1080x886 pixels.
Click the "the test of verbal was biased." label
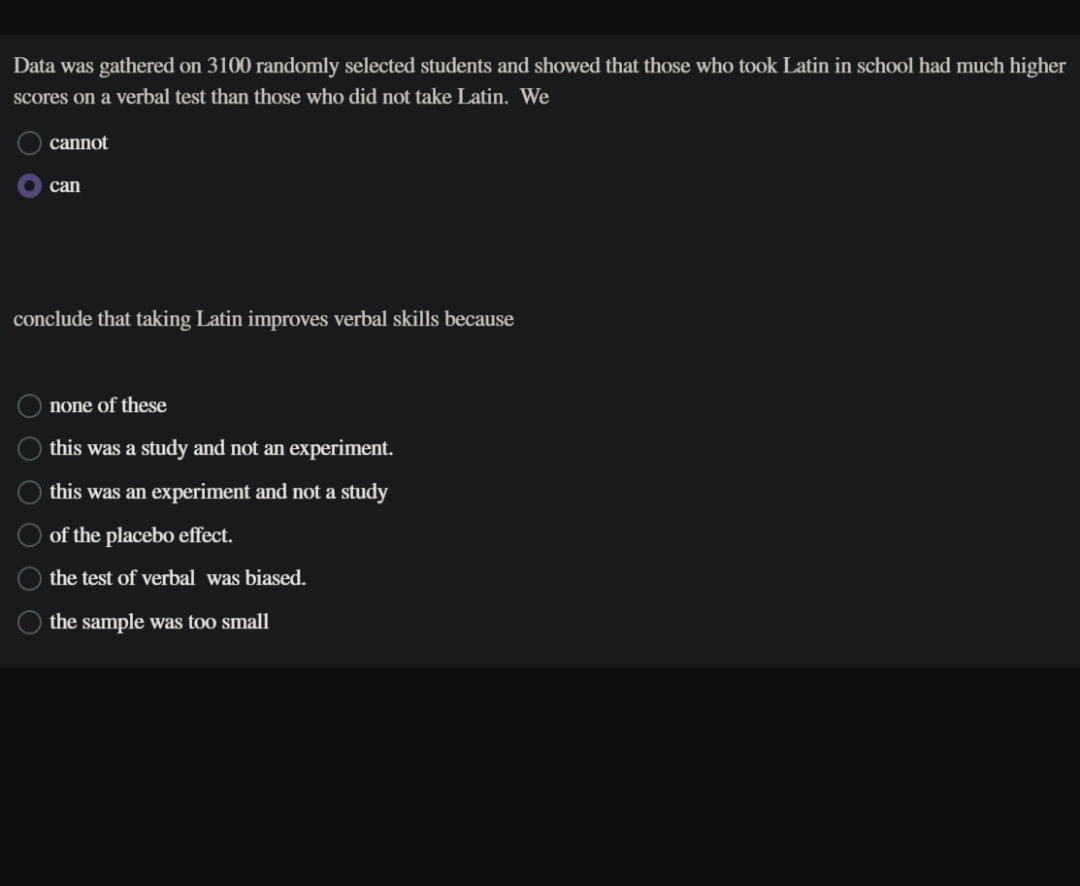pos(178,578)
